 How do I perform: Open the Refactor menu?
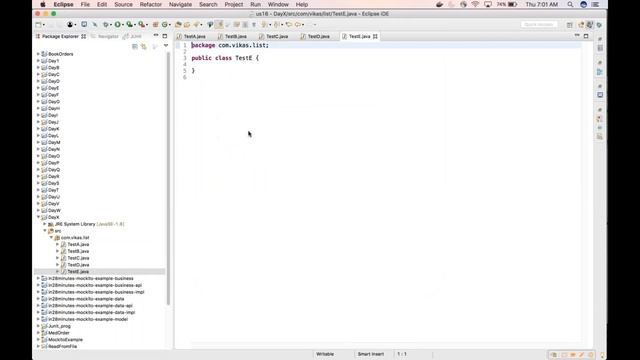(151, 4)
